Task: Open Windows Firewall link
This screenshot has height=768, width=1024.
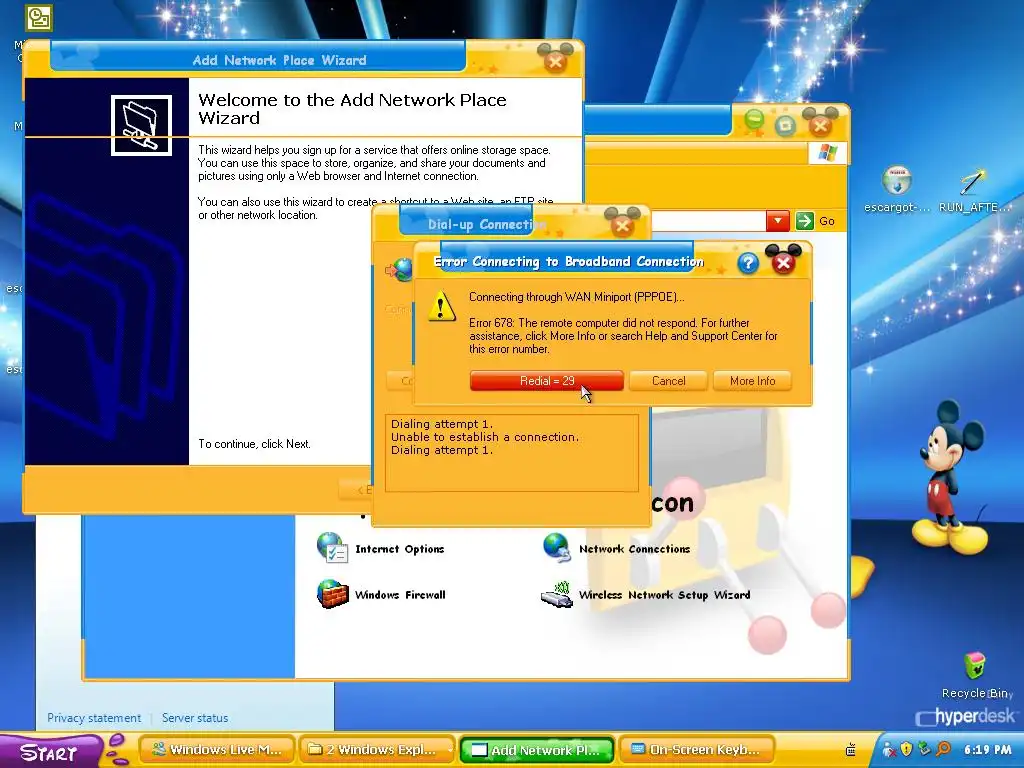Action: 400,595
